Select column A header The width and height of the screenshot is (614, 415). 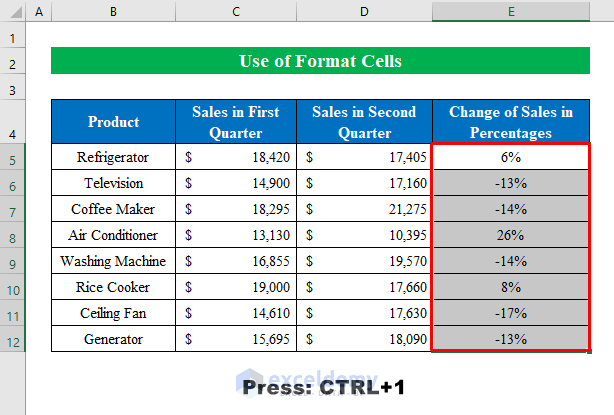click(39, 11)
